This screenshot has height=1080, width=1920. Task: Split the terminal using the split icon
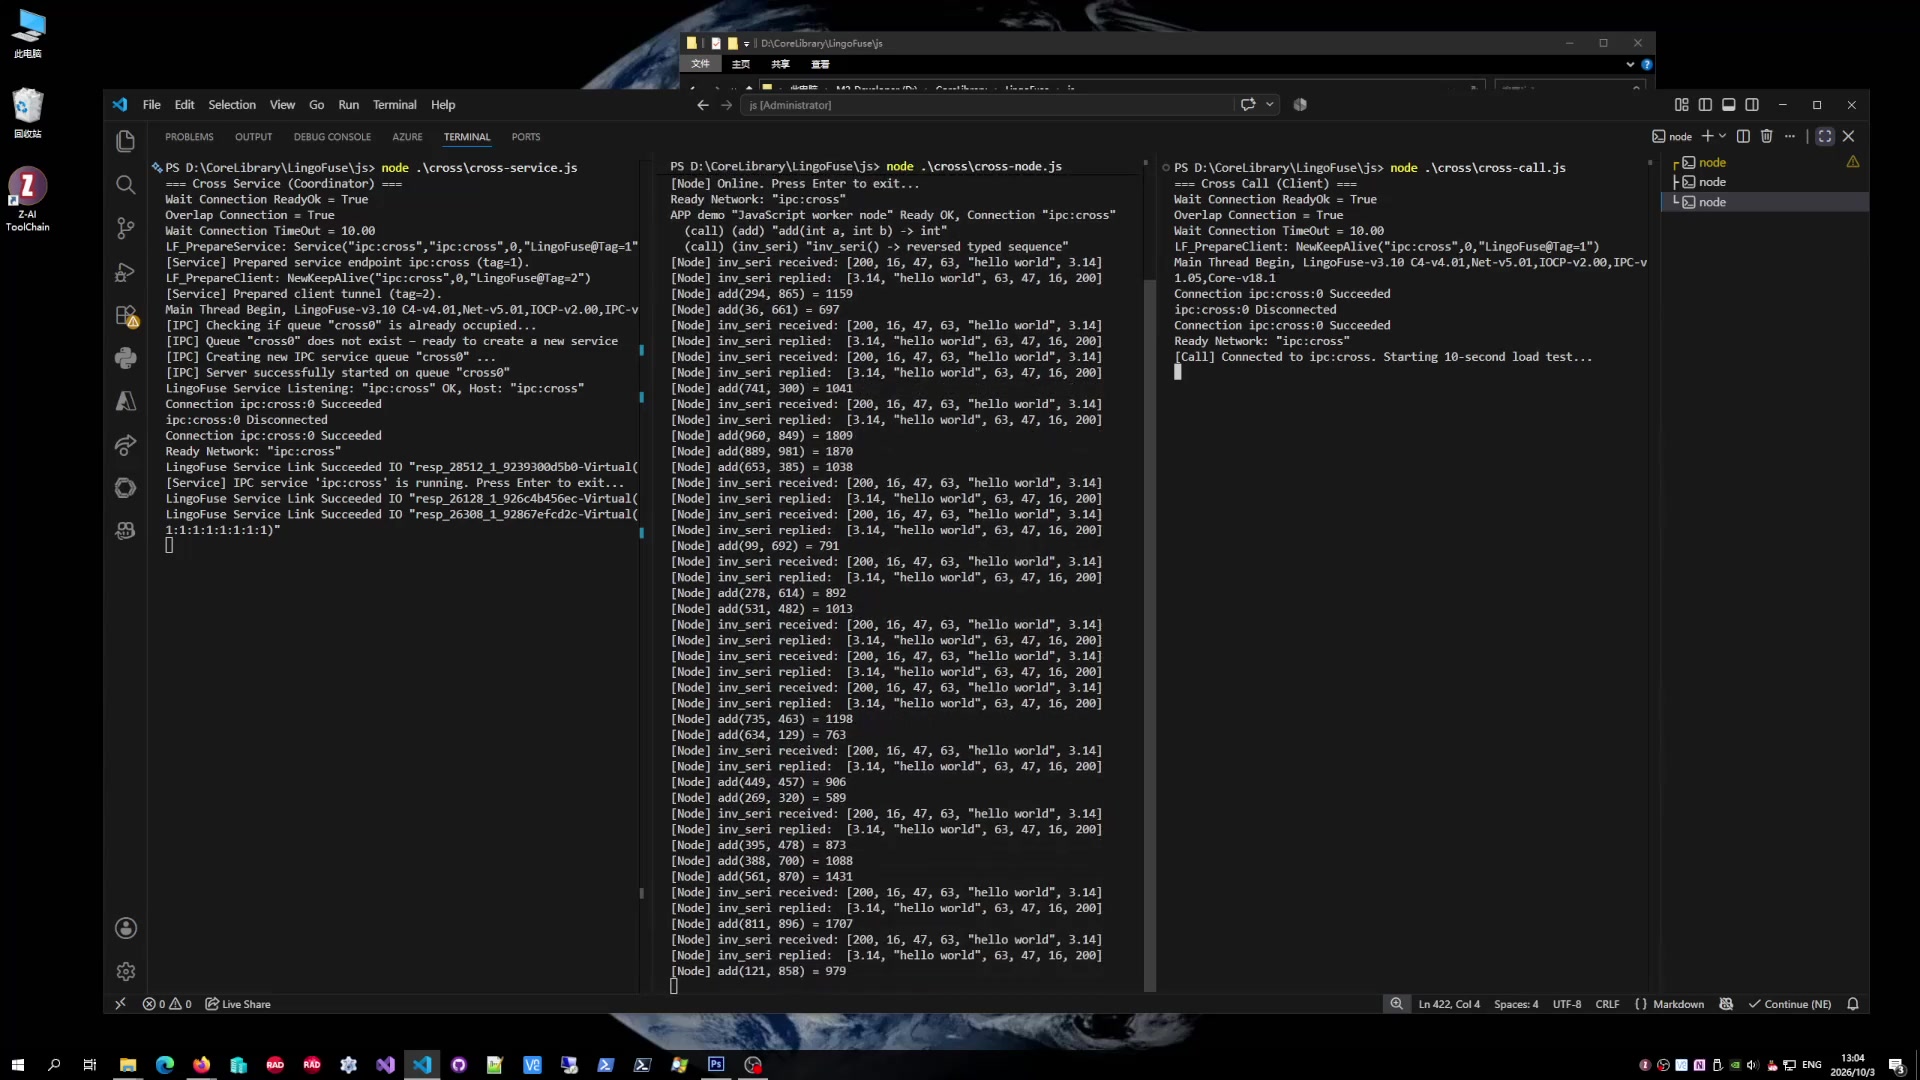point(1743,136)
